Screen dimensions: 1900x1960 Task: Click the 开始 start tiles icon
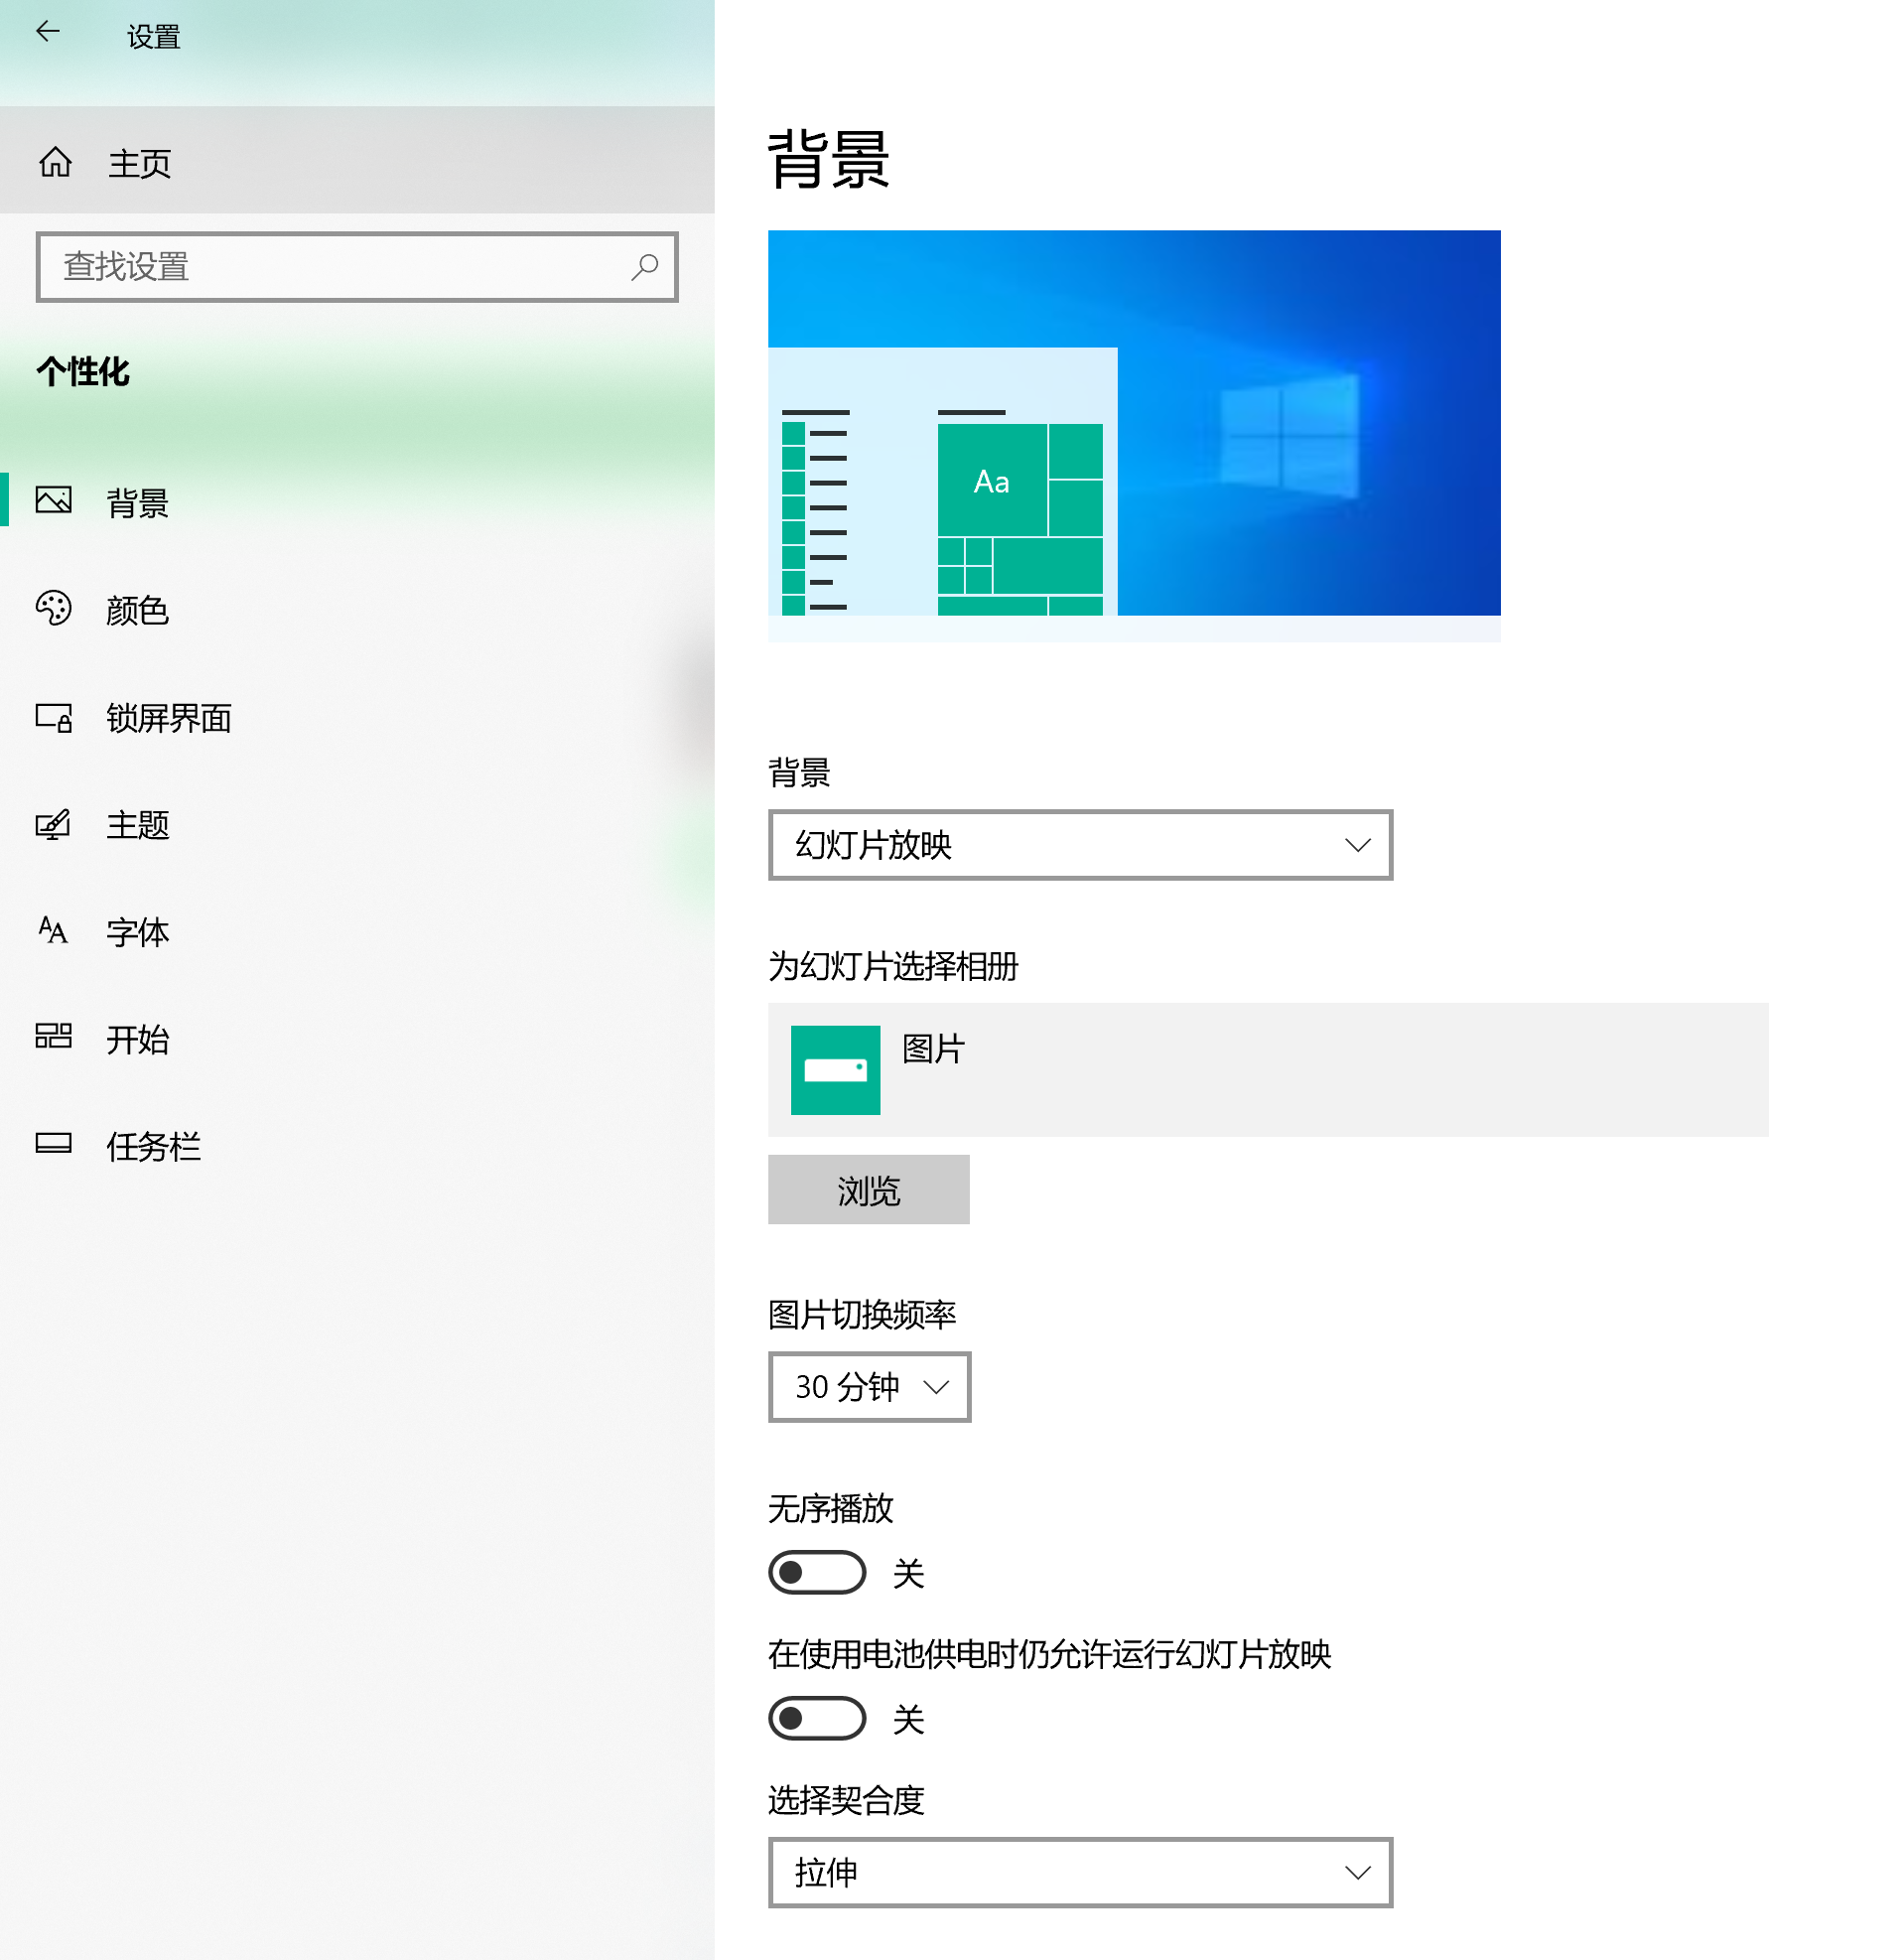[54, 1036]
